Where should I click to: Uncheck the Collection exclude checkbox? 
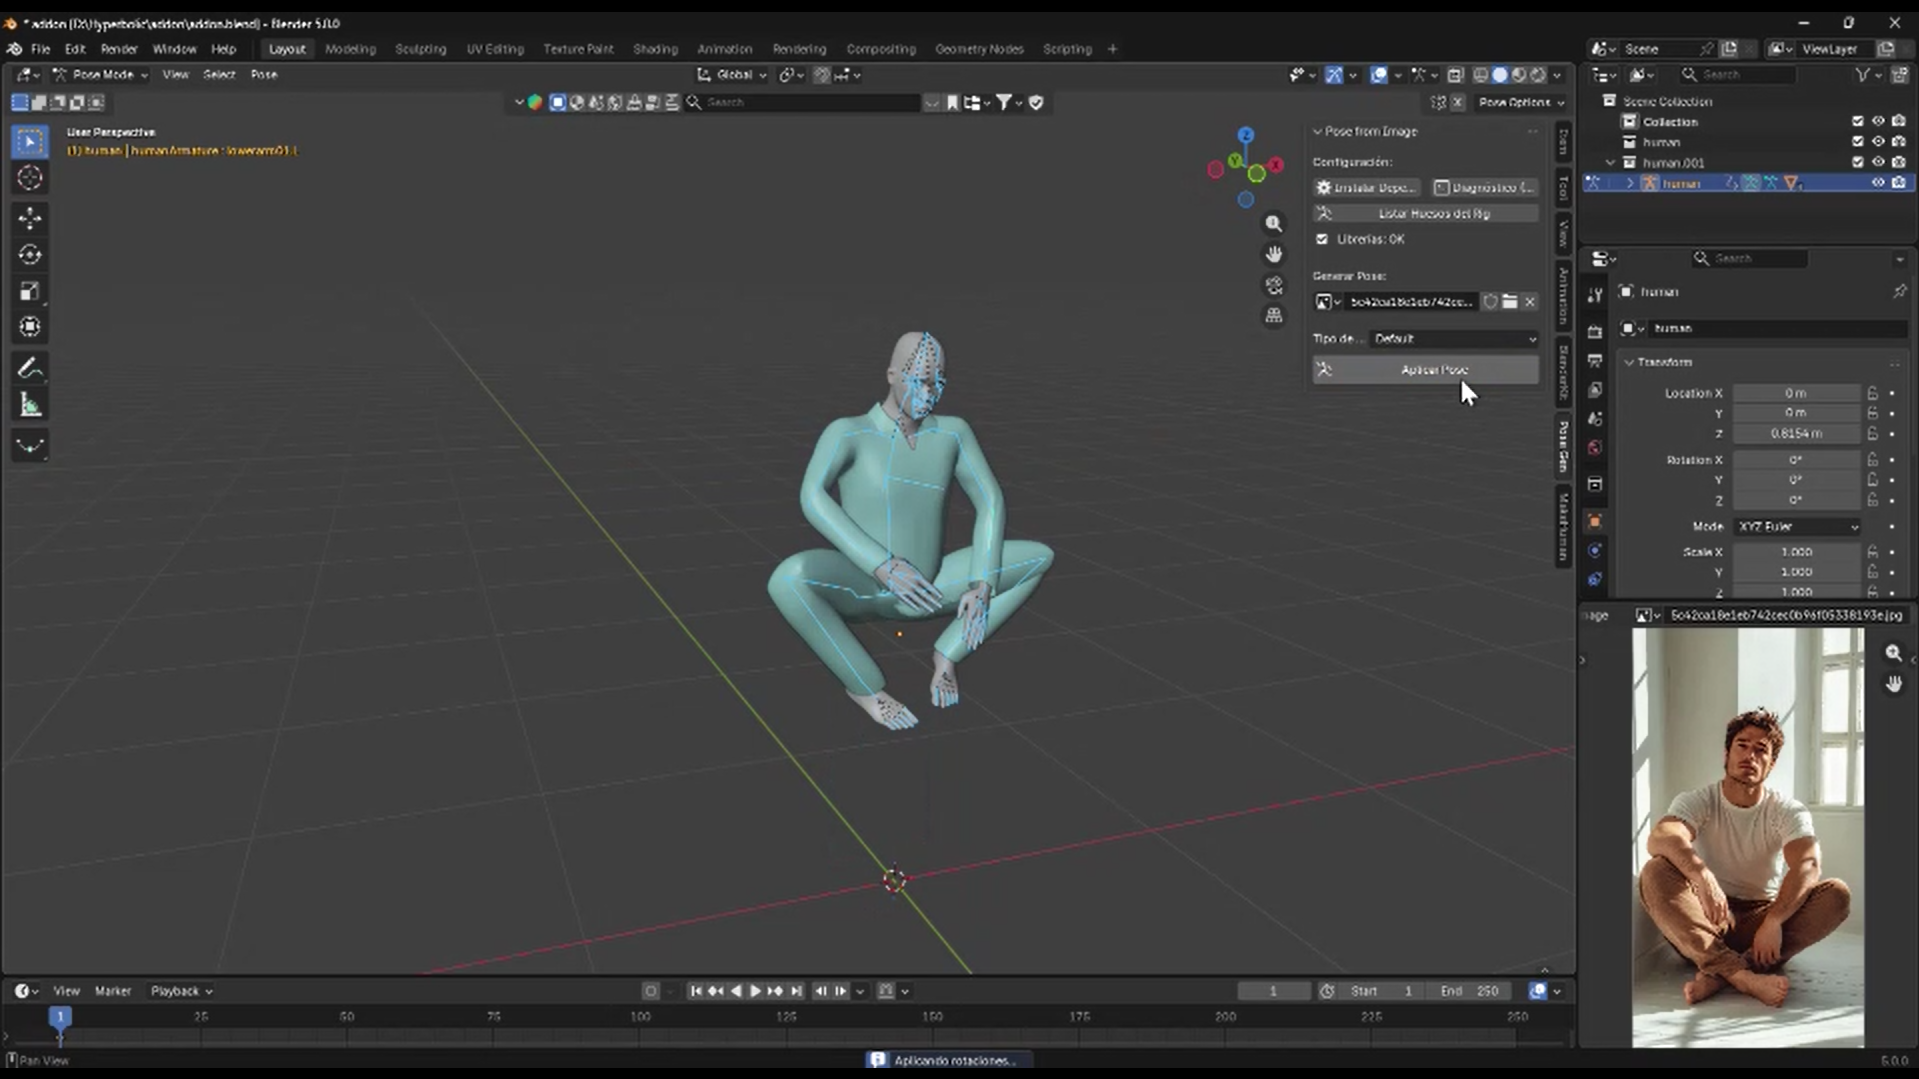click(x=1857, y=122)
